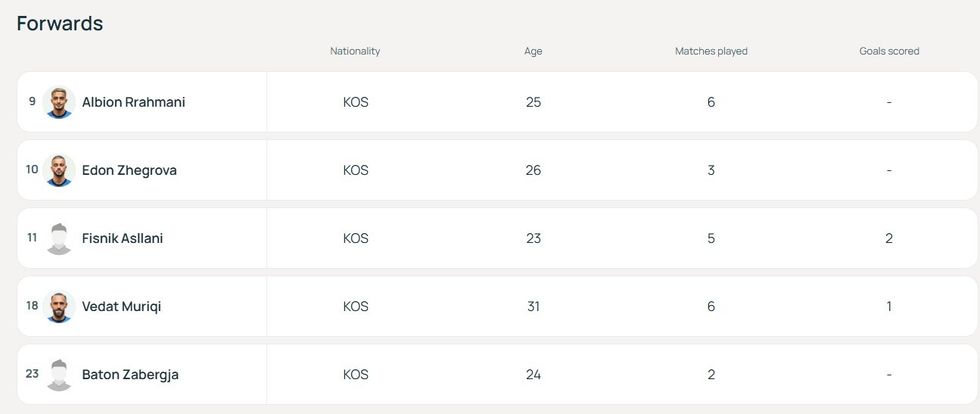
Task: Click the Age column header
Action: click(533, 51)
